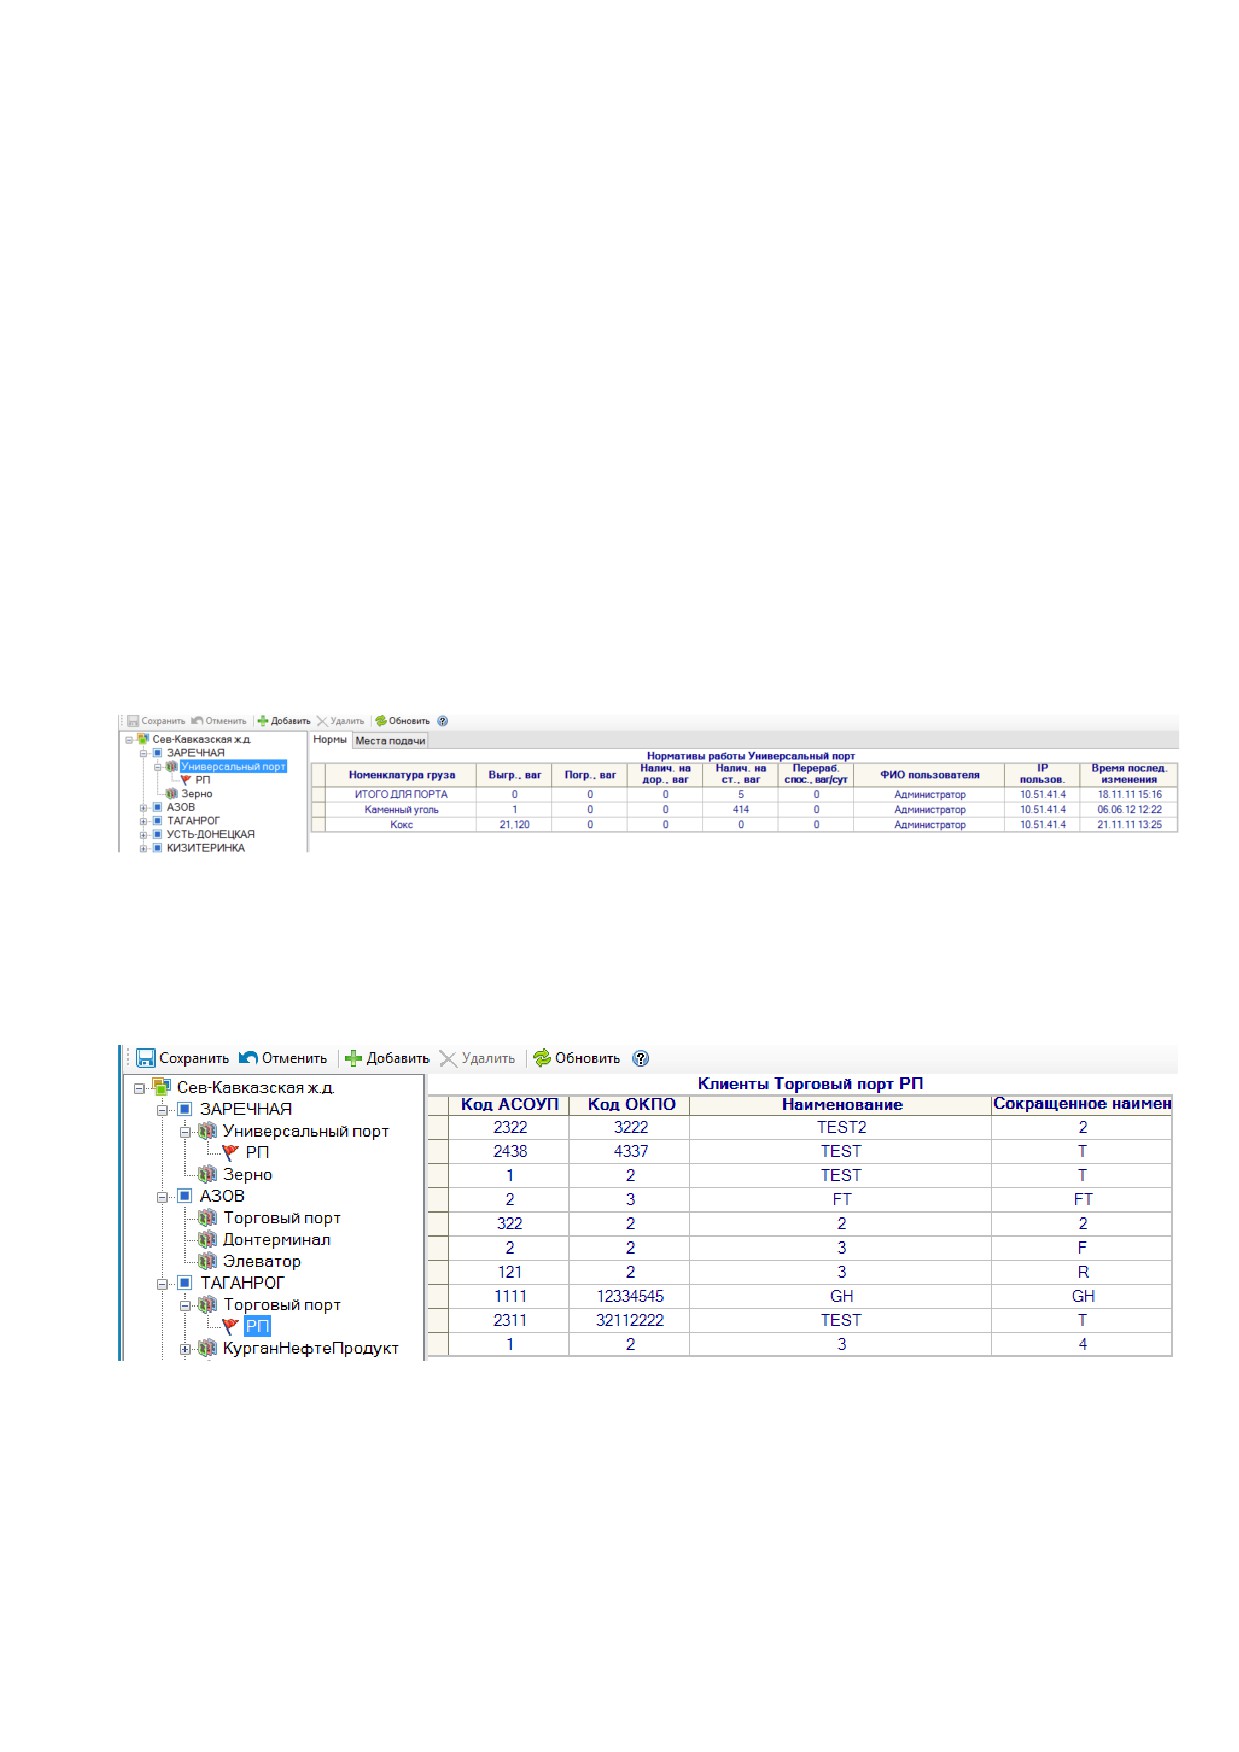Click Сохранить in the Нормативы работы window

[x=156, y=721]
